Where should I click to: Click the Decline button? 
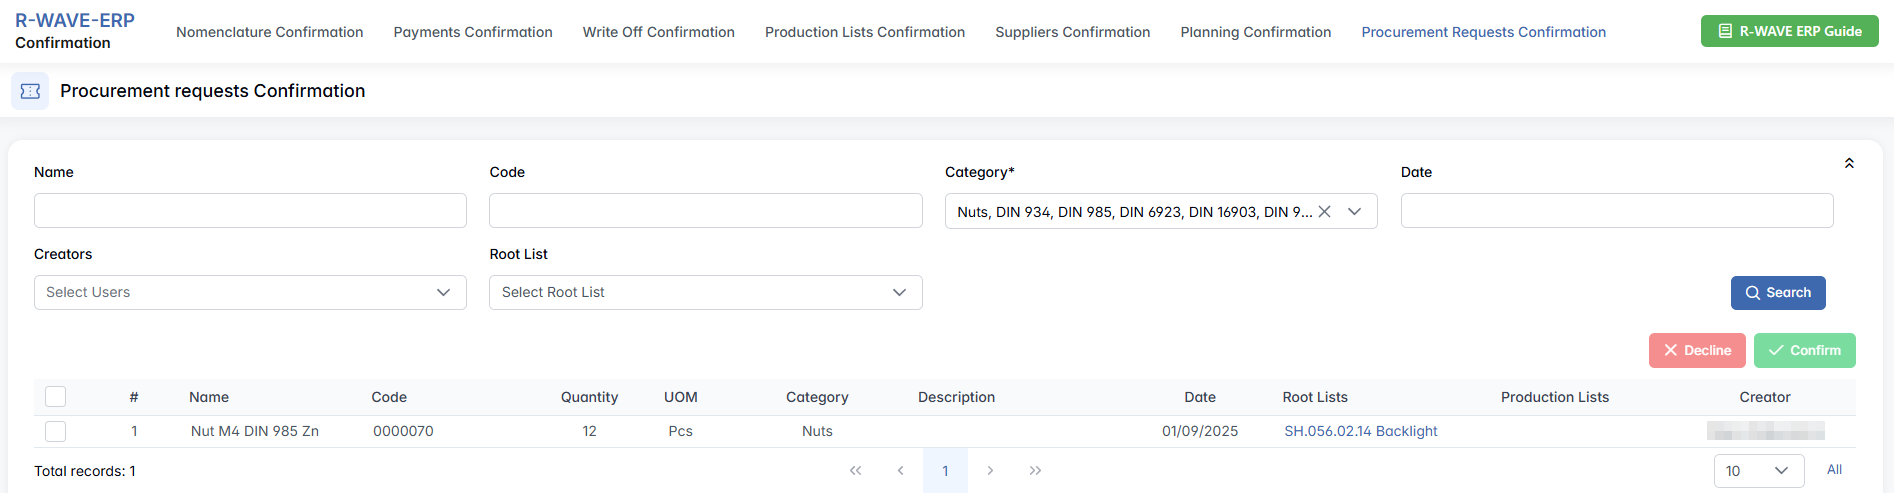[1696, 350]
